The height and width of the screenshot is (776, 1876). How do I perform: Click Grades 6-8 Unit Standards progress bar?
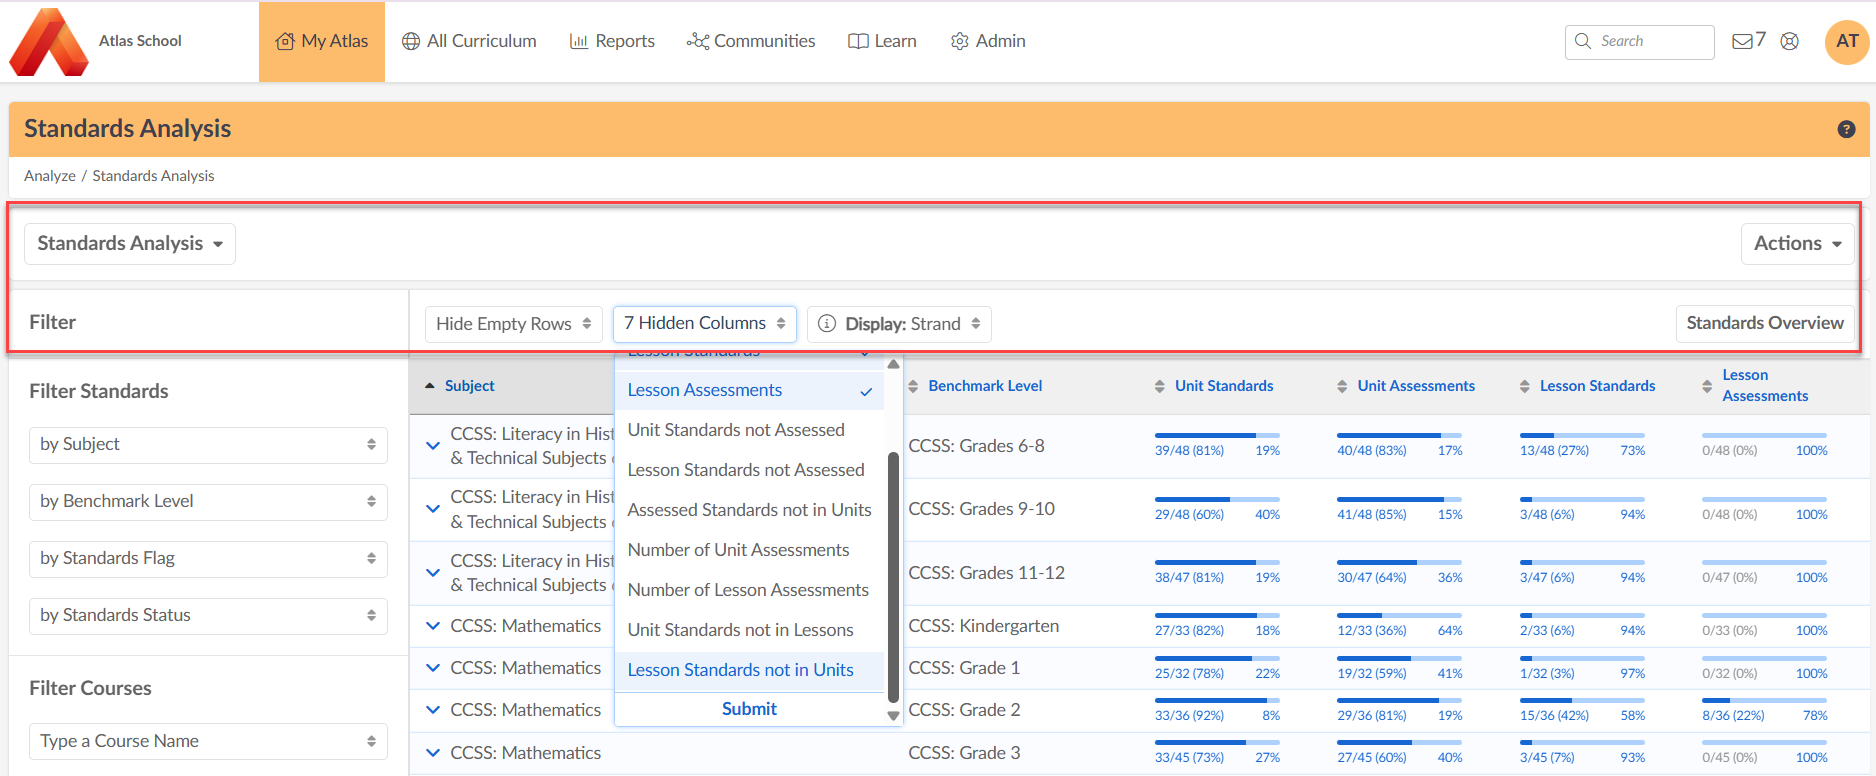point(1216,436)
